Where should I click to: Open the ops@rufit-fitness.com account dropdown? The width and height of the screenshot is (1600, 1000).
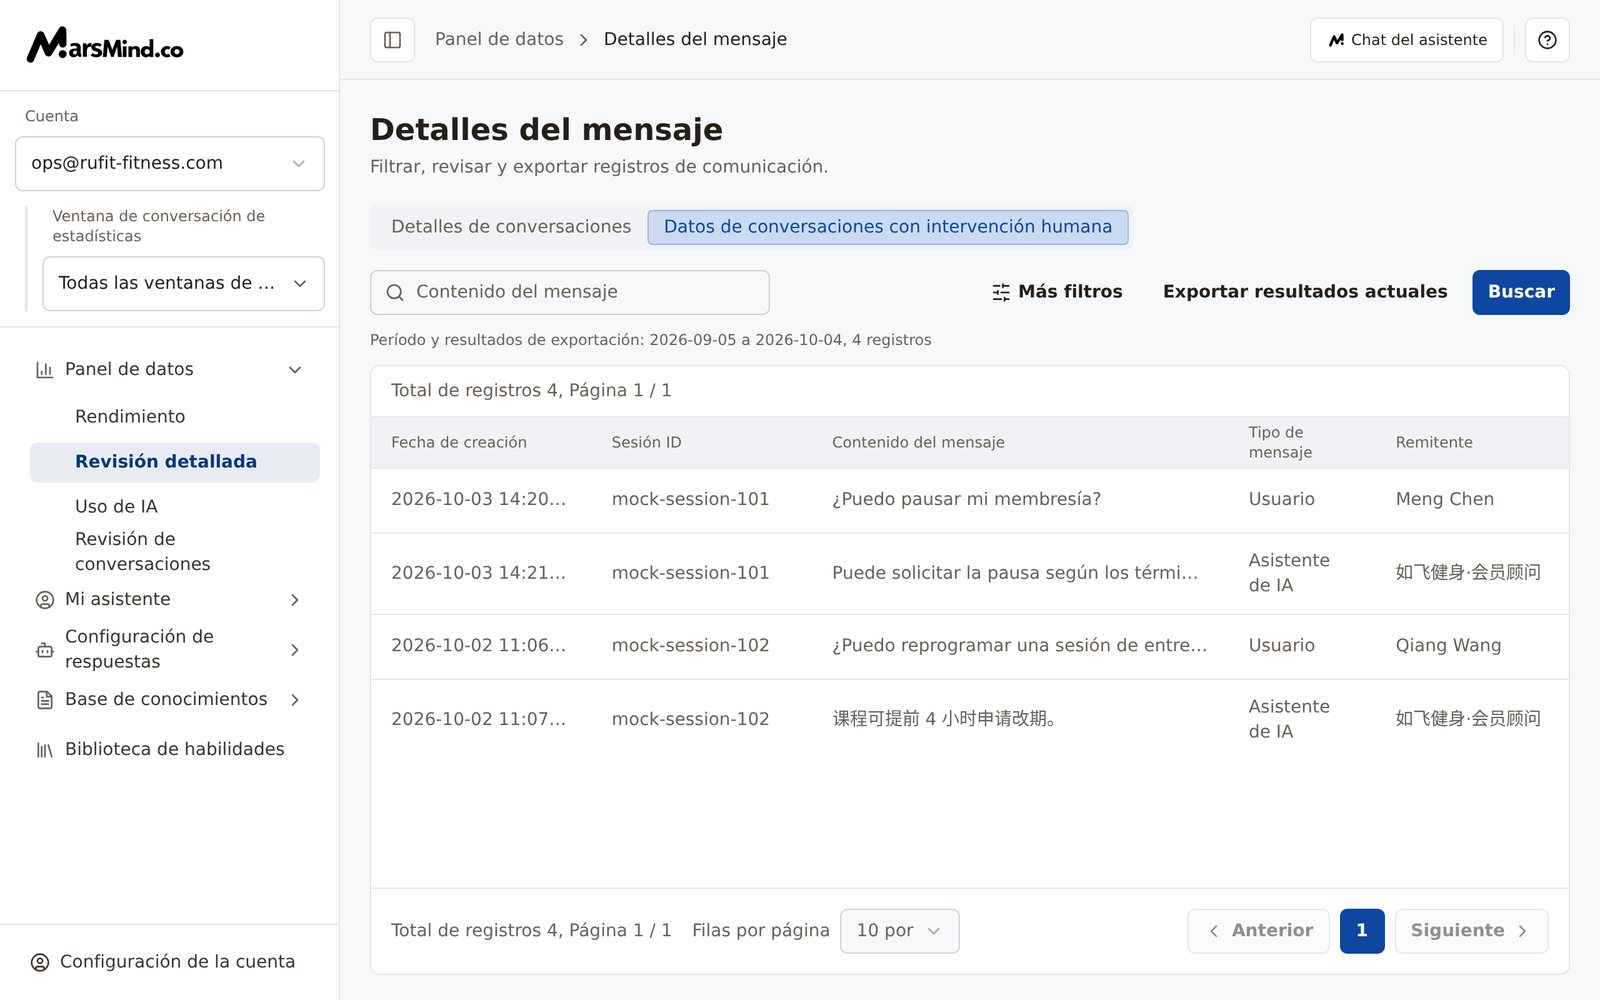point(170,163)
